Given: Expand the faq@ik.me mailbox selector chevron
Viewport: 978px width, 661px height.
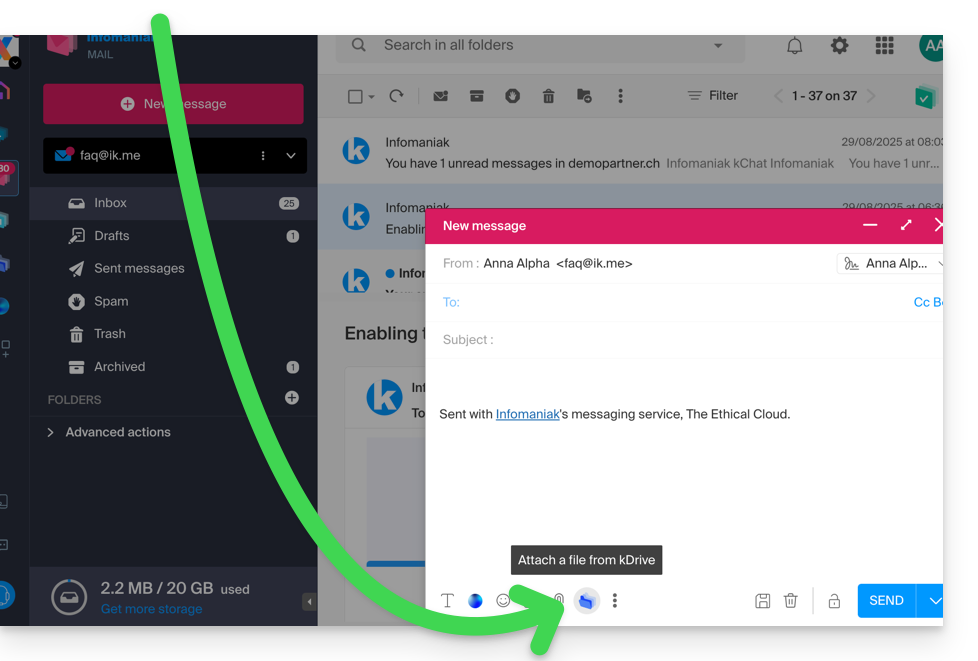Looking at the screenshot, I should (x=291, y=155).
